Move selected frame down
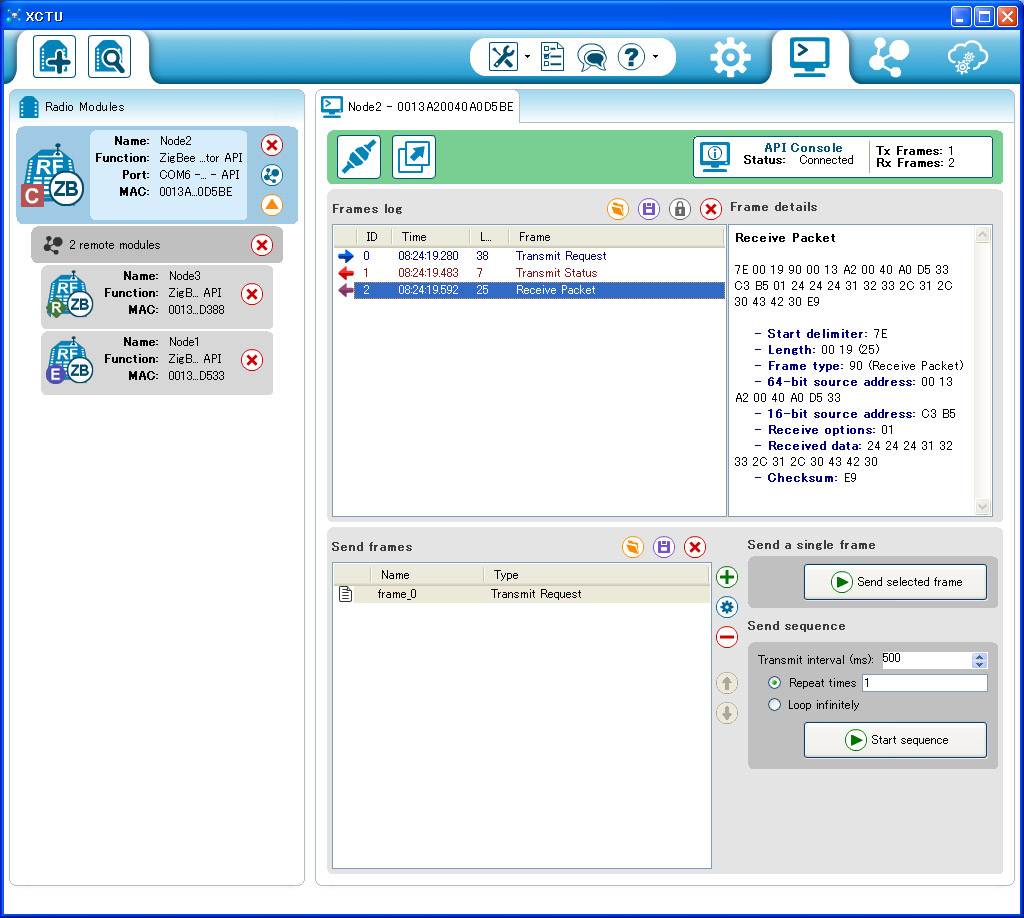 (x=727, y=713)
